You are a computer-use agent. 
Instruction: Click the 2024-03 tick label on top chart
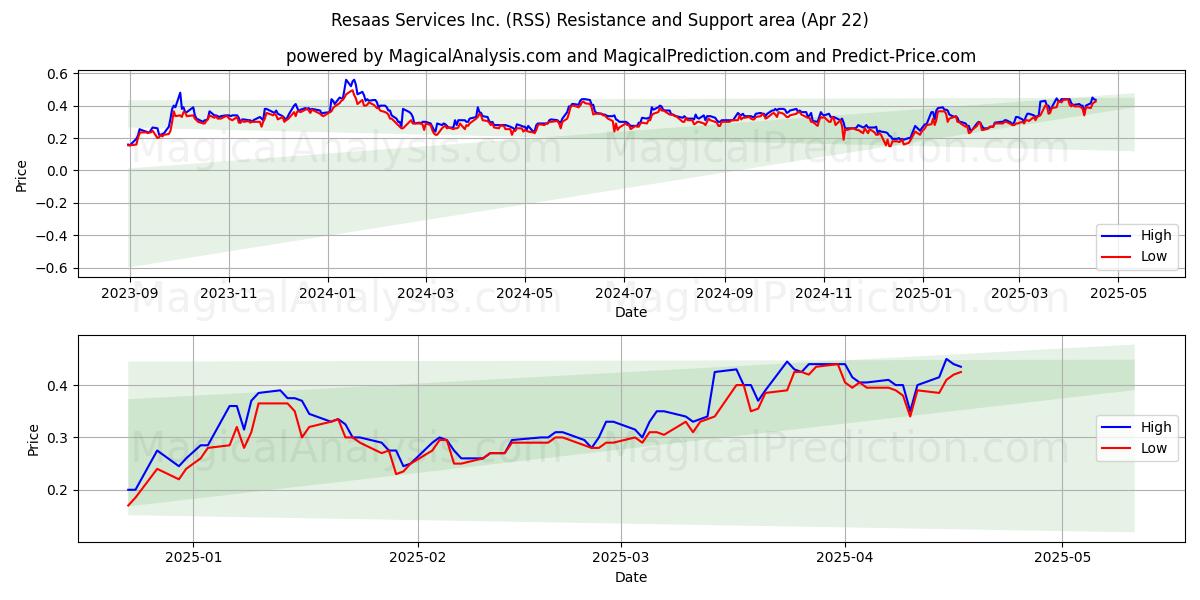tap(426, 293)
